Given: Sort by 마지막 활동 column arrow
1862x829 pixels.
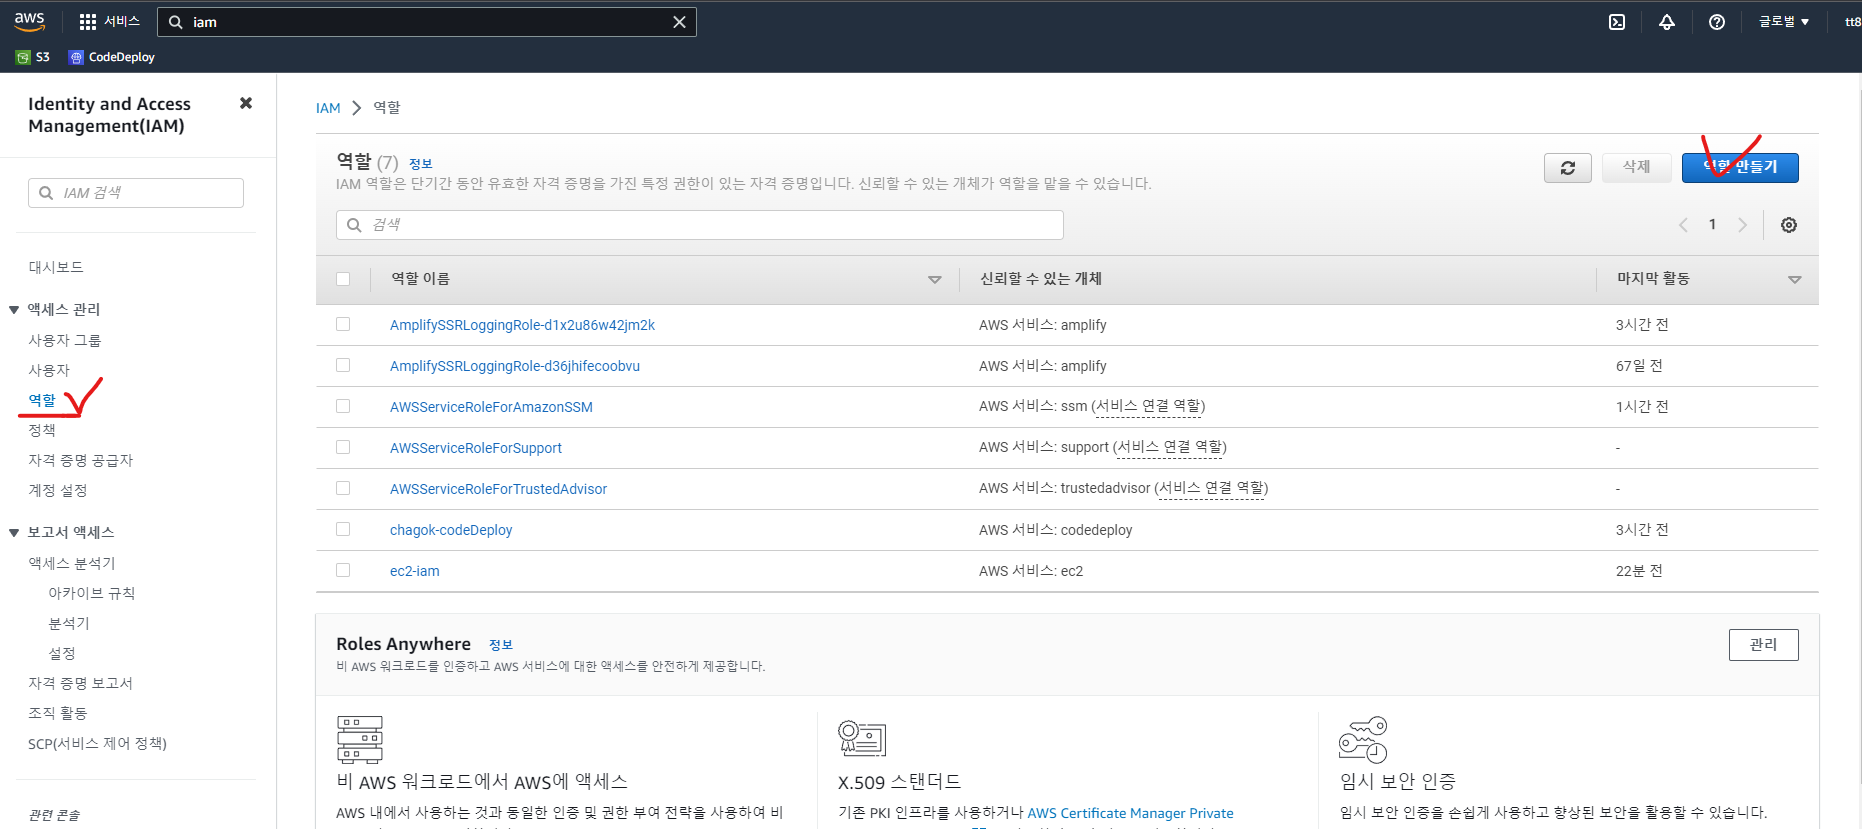Looking at the screenshot, I should click(x=1795, y=280).
